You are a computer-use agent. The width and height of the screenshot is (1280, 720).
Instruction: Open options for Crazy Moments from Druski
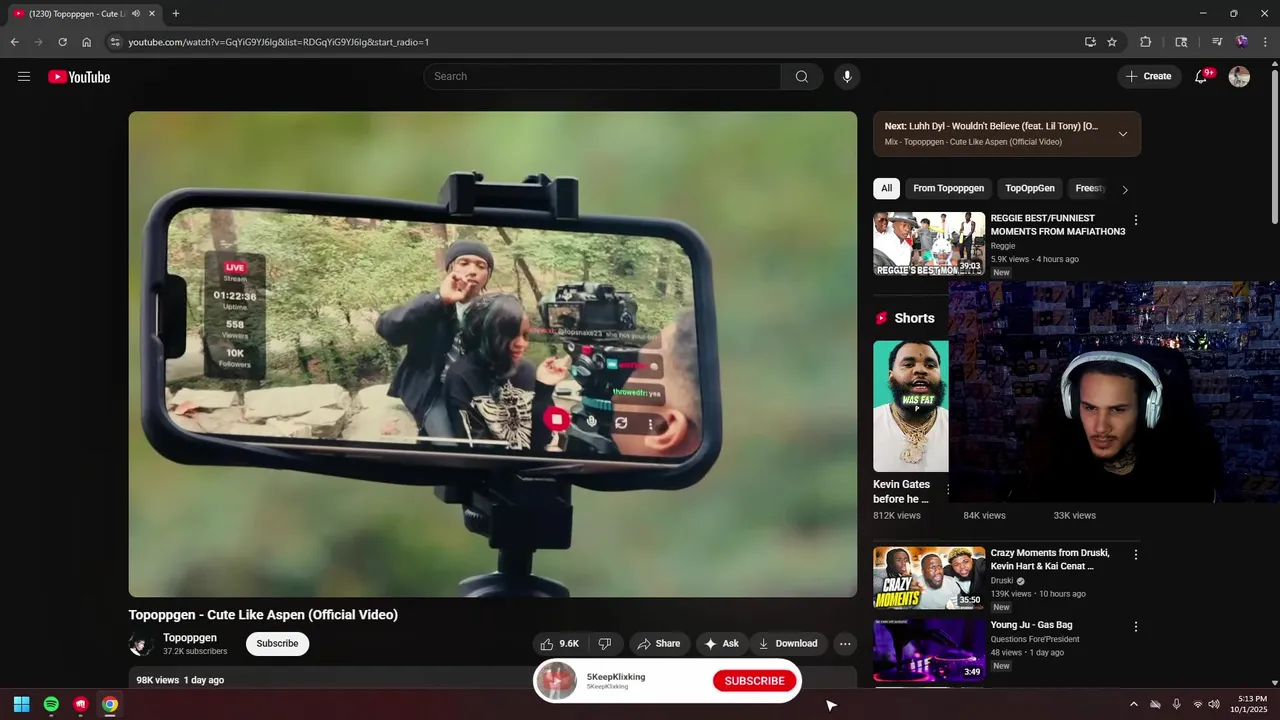tap(1135, 555)
